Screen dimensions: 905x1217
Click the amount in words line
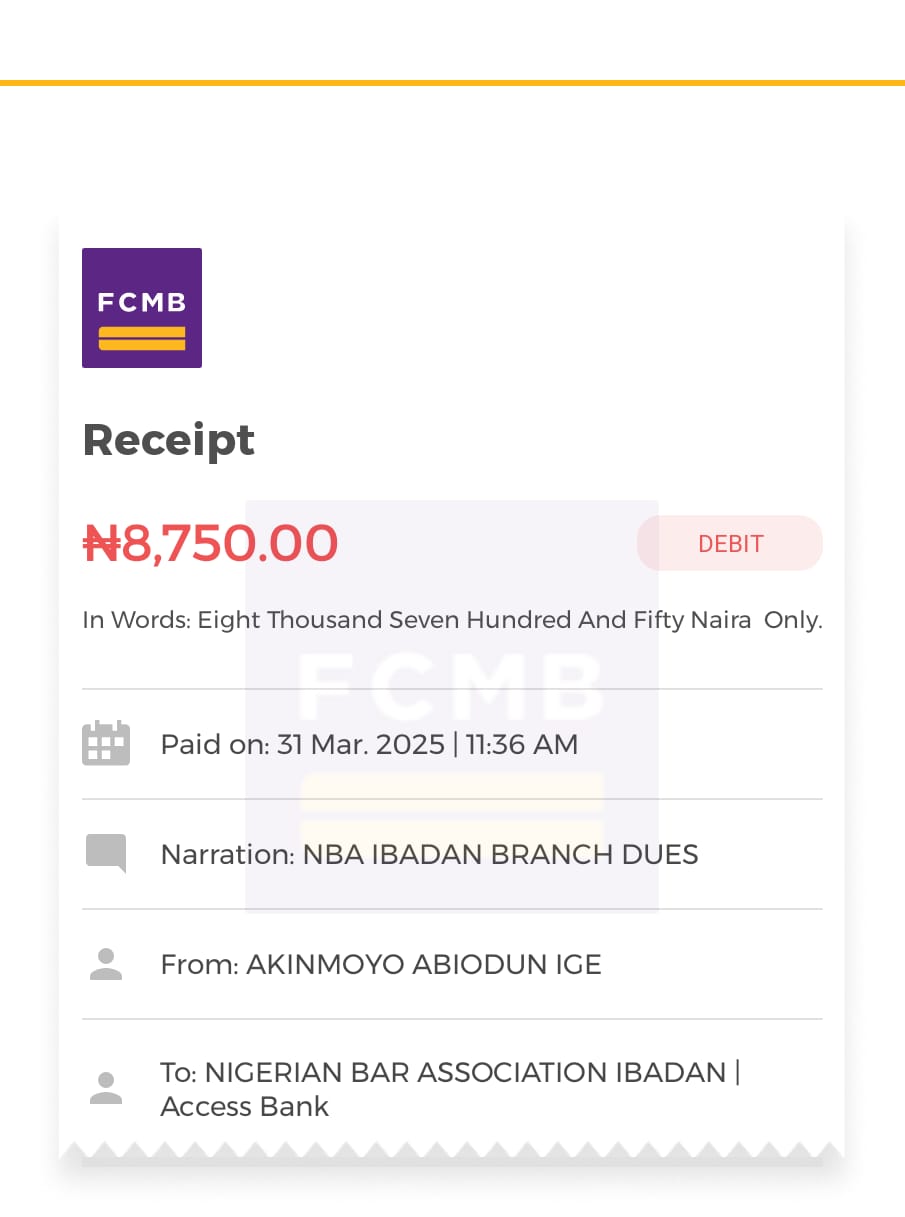click(452, 620)
